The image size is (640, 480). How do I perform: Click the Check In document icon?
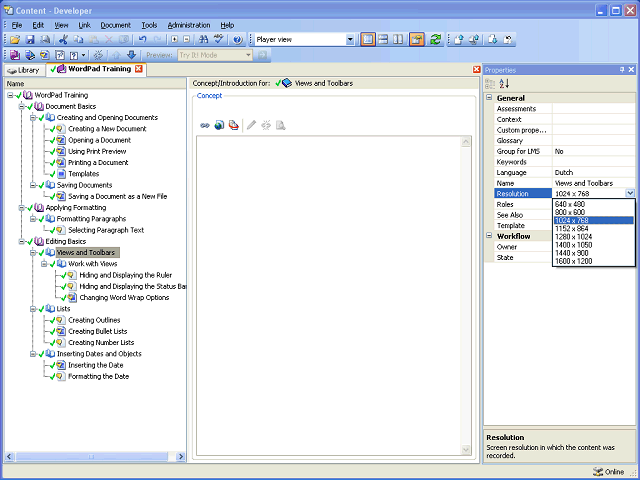pos(459,39)
